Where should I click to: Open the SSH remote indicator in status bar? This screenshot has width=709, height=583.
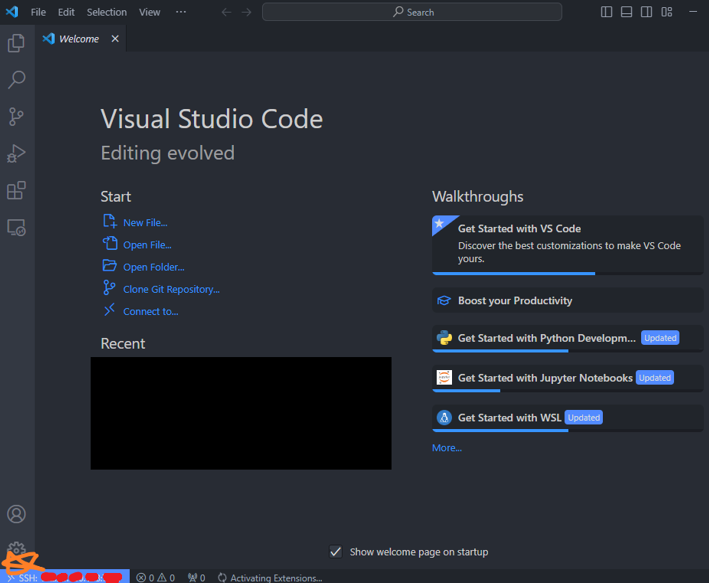coord(65,578)
